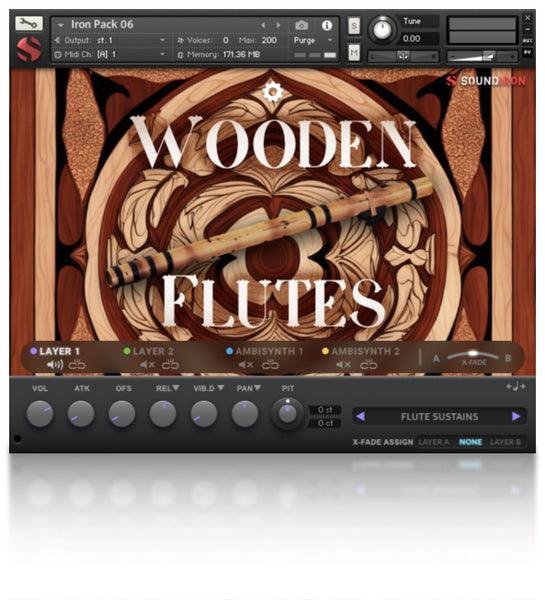Click the A-B X-Fade slider handle
The image size is (545, 600).
tap(473, 353)
